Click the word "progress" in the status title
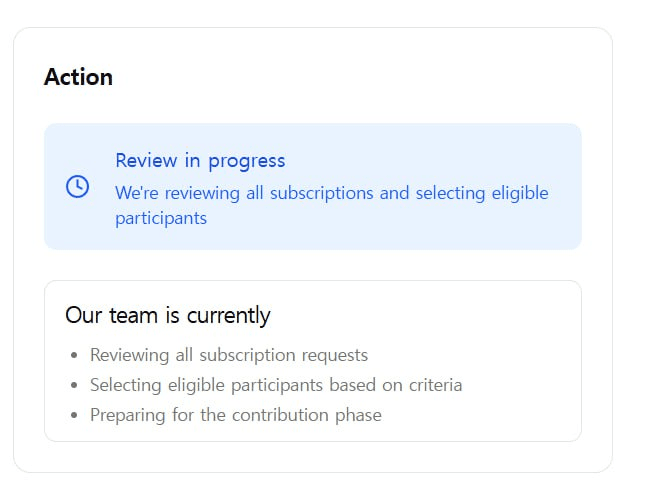 [x=246, y=161]
